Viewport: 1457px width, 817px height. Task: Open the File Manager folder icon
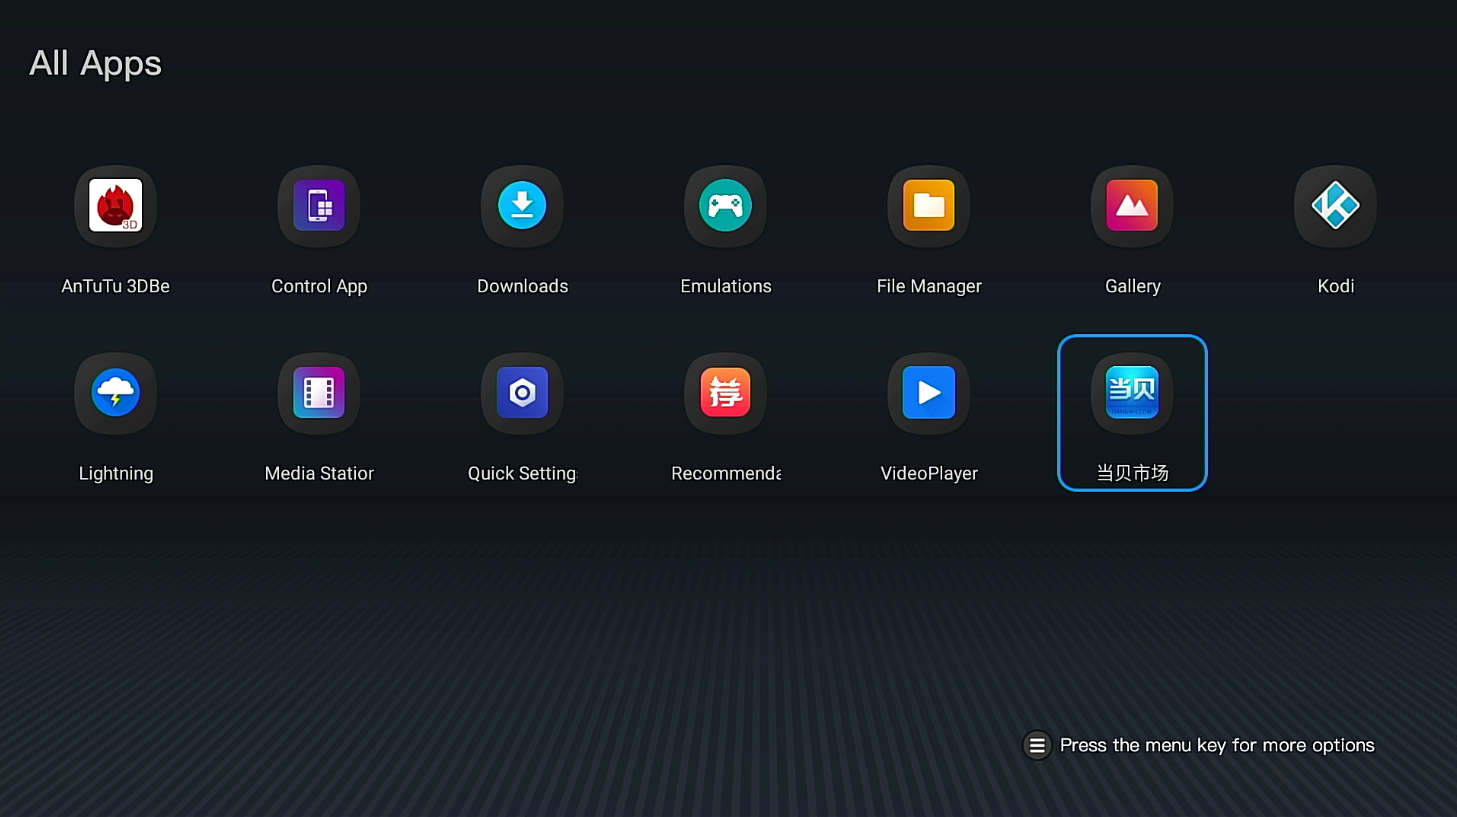click(929, 206)
